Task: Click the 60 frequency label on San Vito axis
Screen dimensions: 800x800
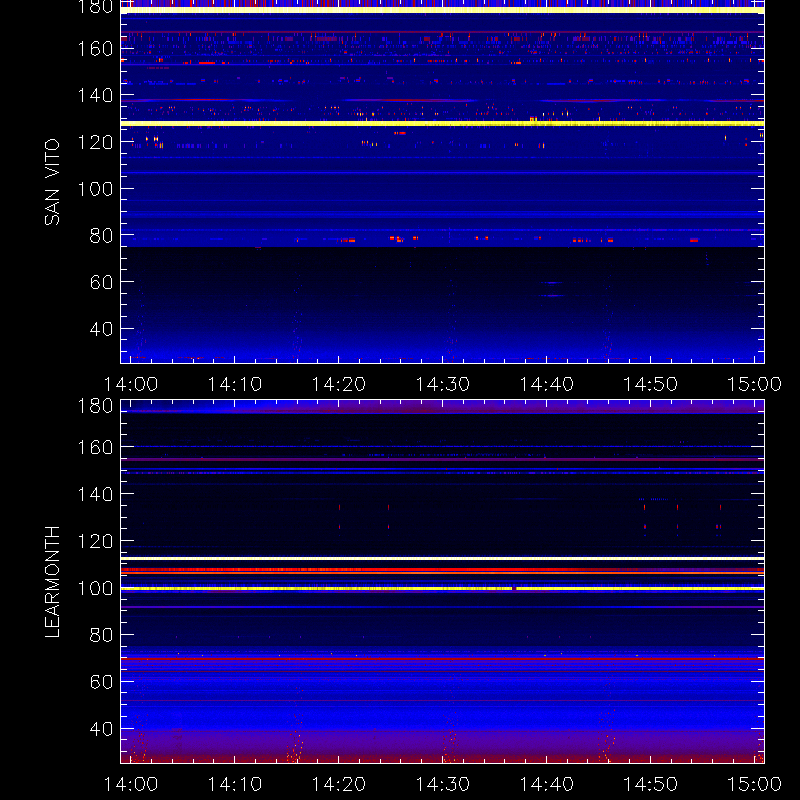Action: coord(101,282)
